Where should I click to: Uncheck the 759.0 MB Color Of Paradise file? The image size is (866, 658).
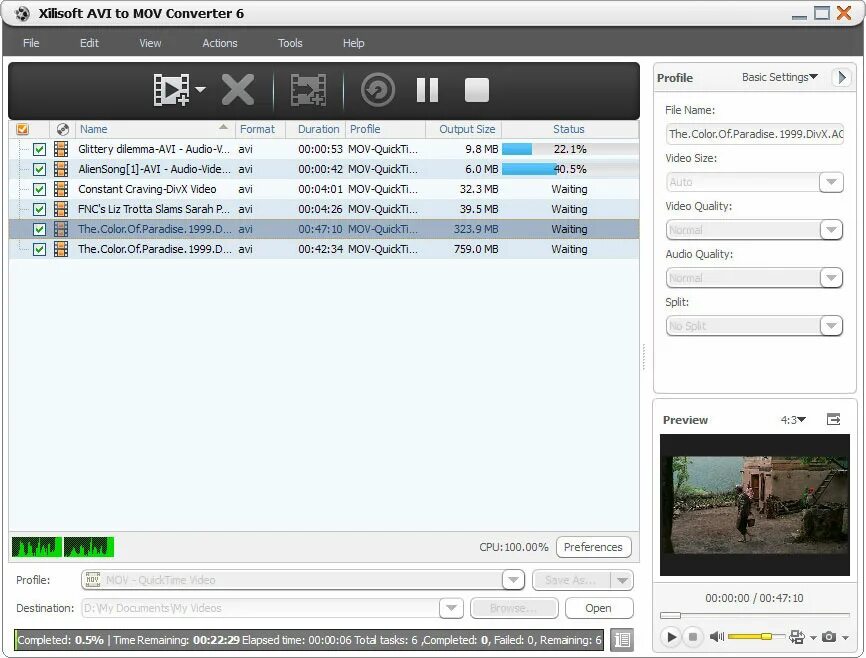pyautogui.click(x=39, y=249)
